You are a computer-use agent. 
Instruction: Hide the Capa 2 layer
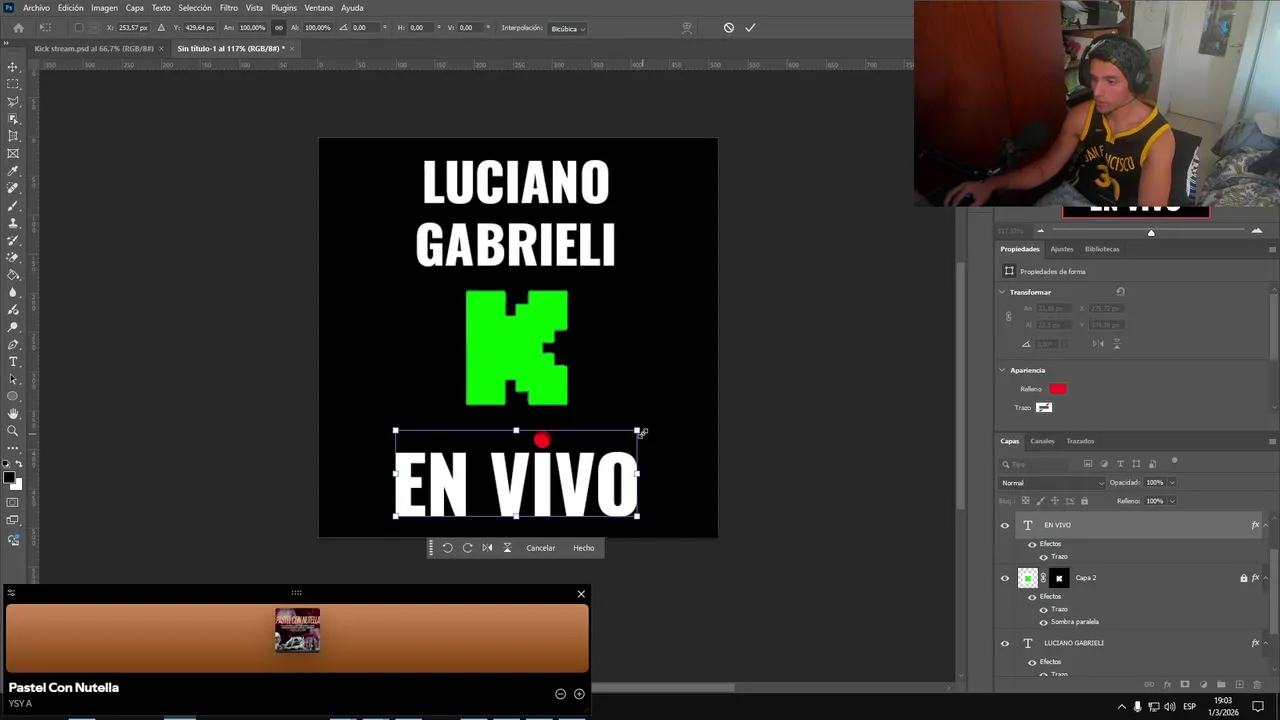(1005, 578)
